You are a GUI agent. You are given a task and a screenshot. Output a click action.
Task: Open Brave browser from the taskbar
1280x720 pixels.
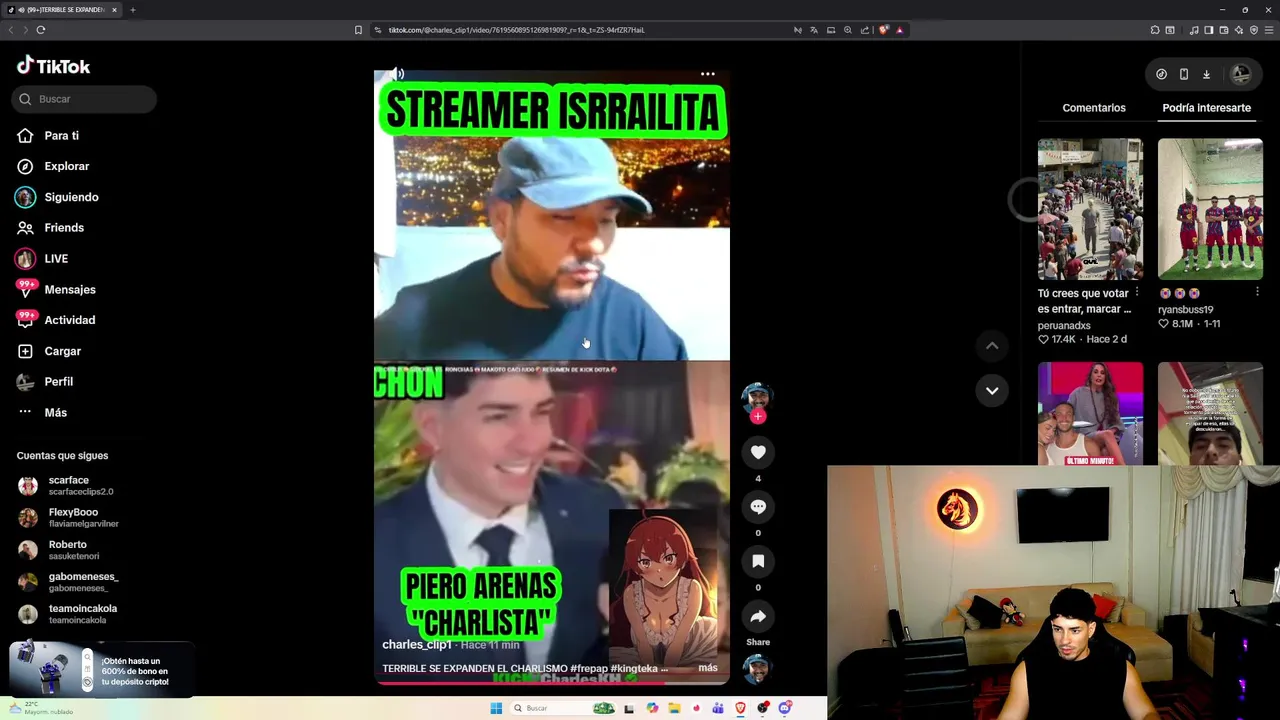point(741,708)
